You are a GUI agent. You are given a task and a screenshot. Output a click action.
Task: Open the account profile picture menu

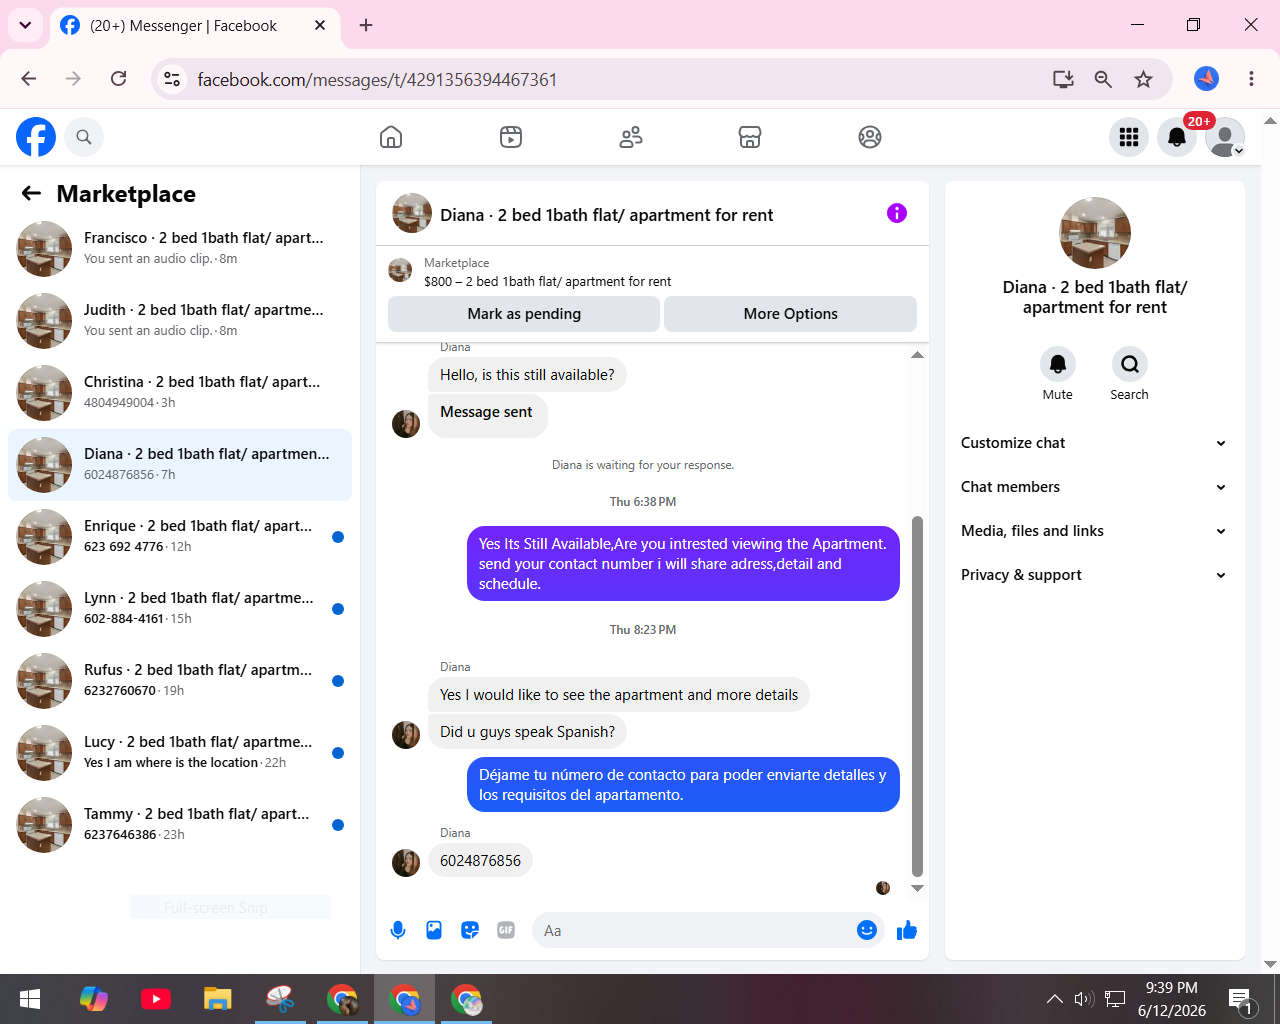coord(1225,137)
